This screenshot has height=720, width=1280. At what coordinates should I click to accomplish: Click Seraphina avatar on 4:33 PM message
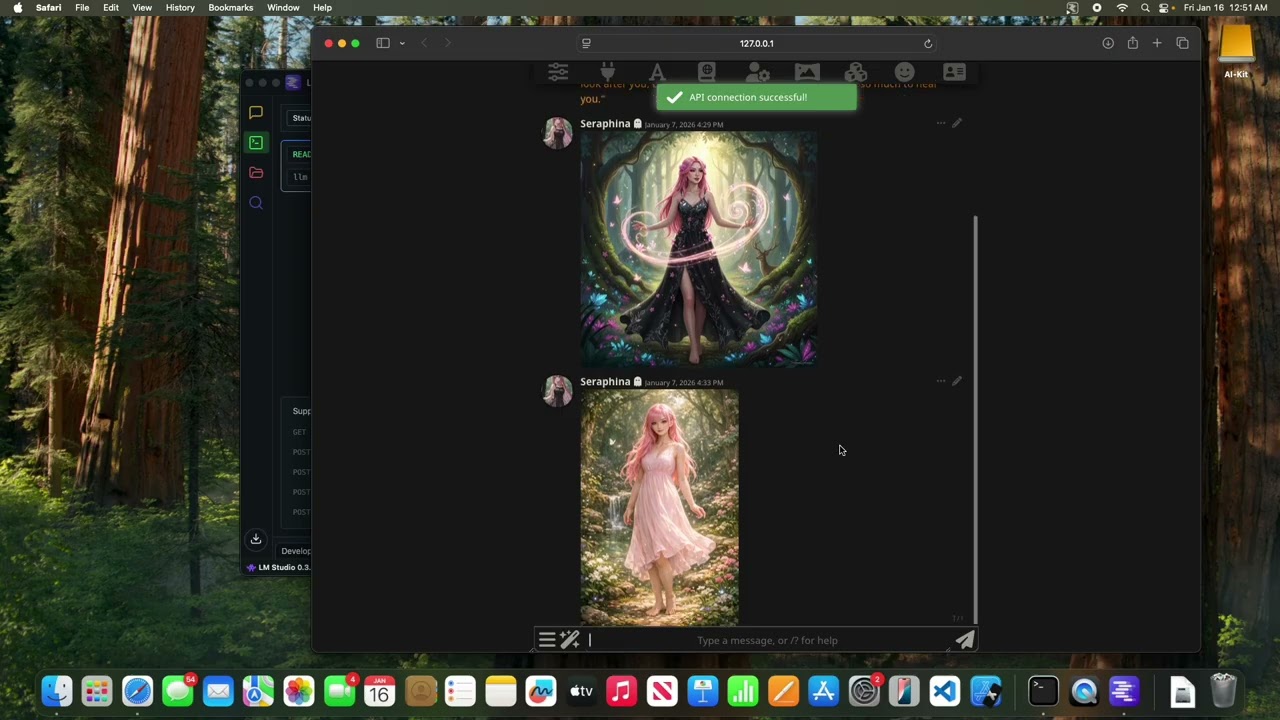click(x=557, y=390)
